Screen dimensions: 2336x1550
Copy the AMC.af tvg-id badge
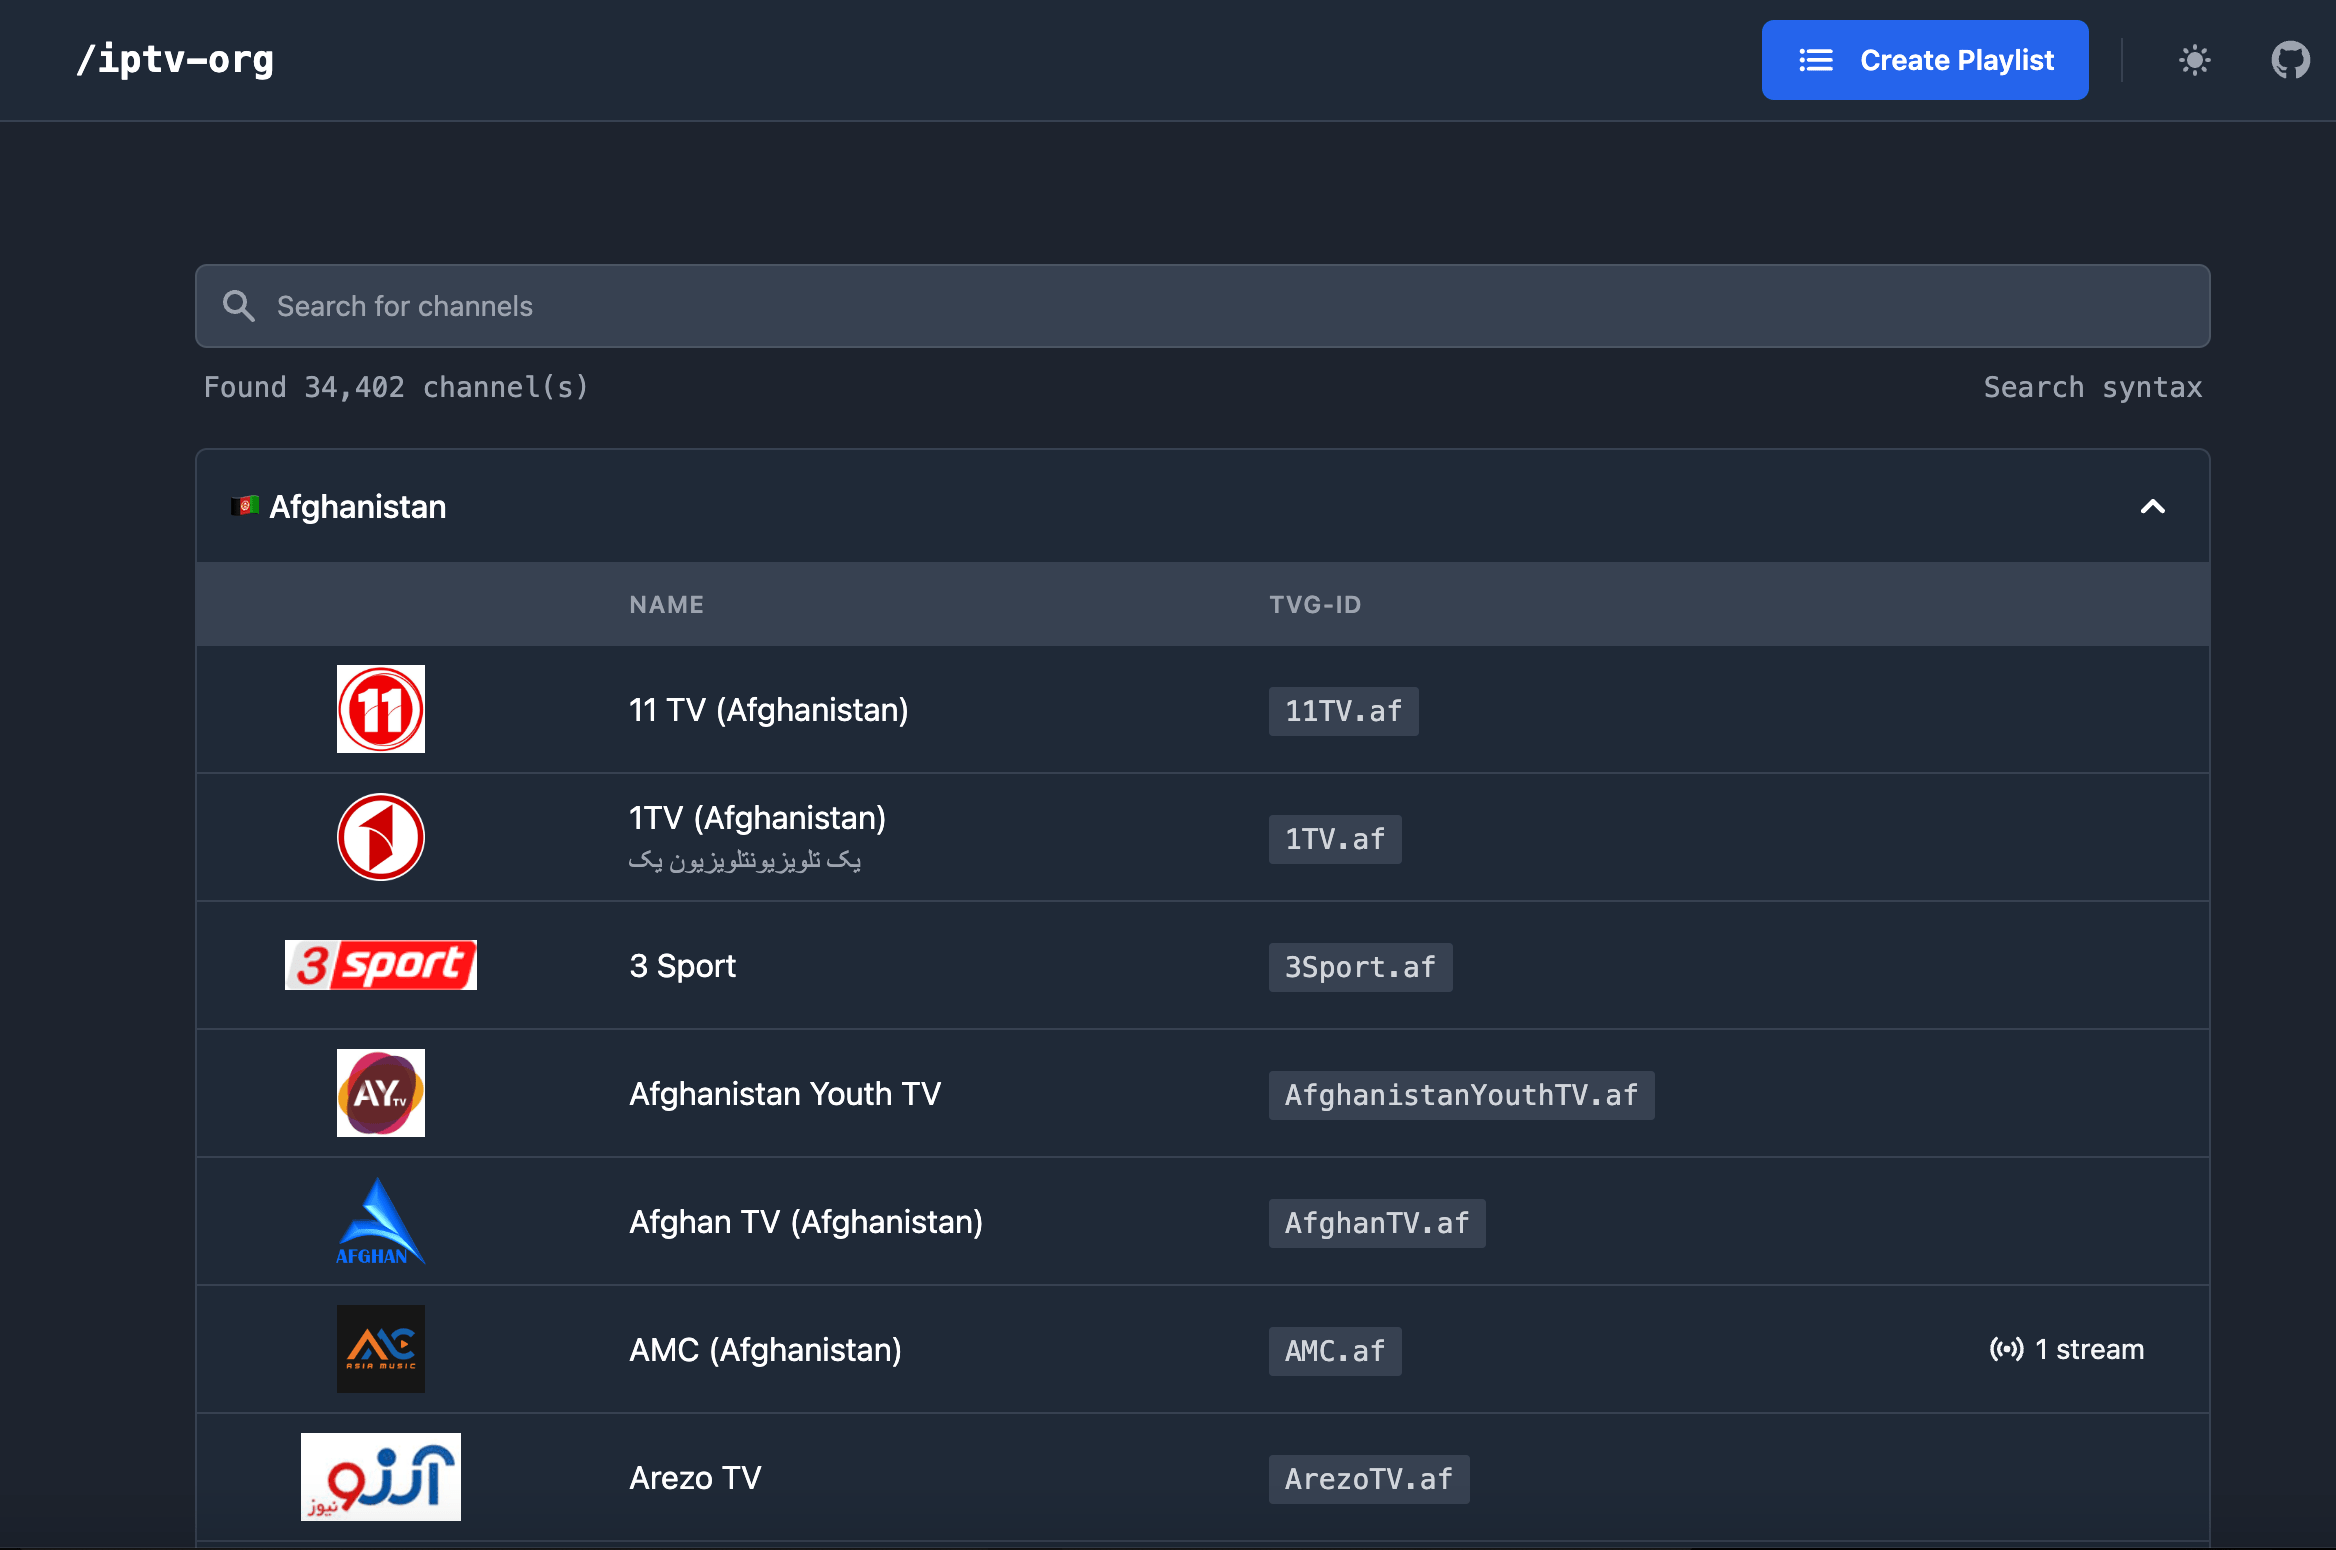tap(1335, 1351)
